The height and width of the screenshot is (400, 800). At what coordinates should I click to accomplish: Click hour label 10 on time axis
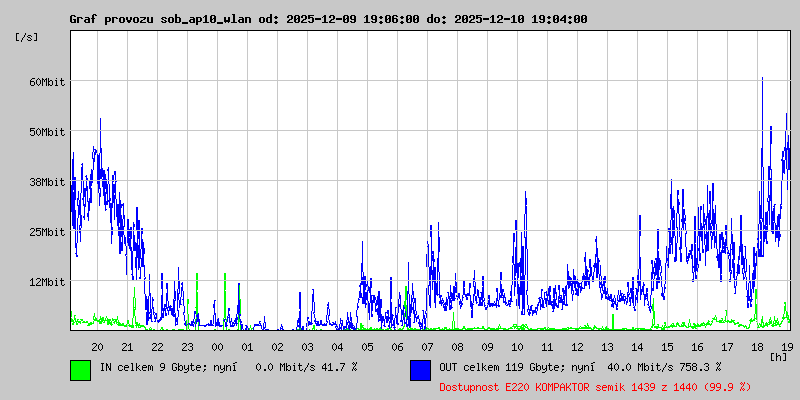click(x=517, y=347)
